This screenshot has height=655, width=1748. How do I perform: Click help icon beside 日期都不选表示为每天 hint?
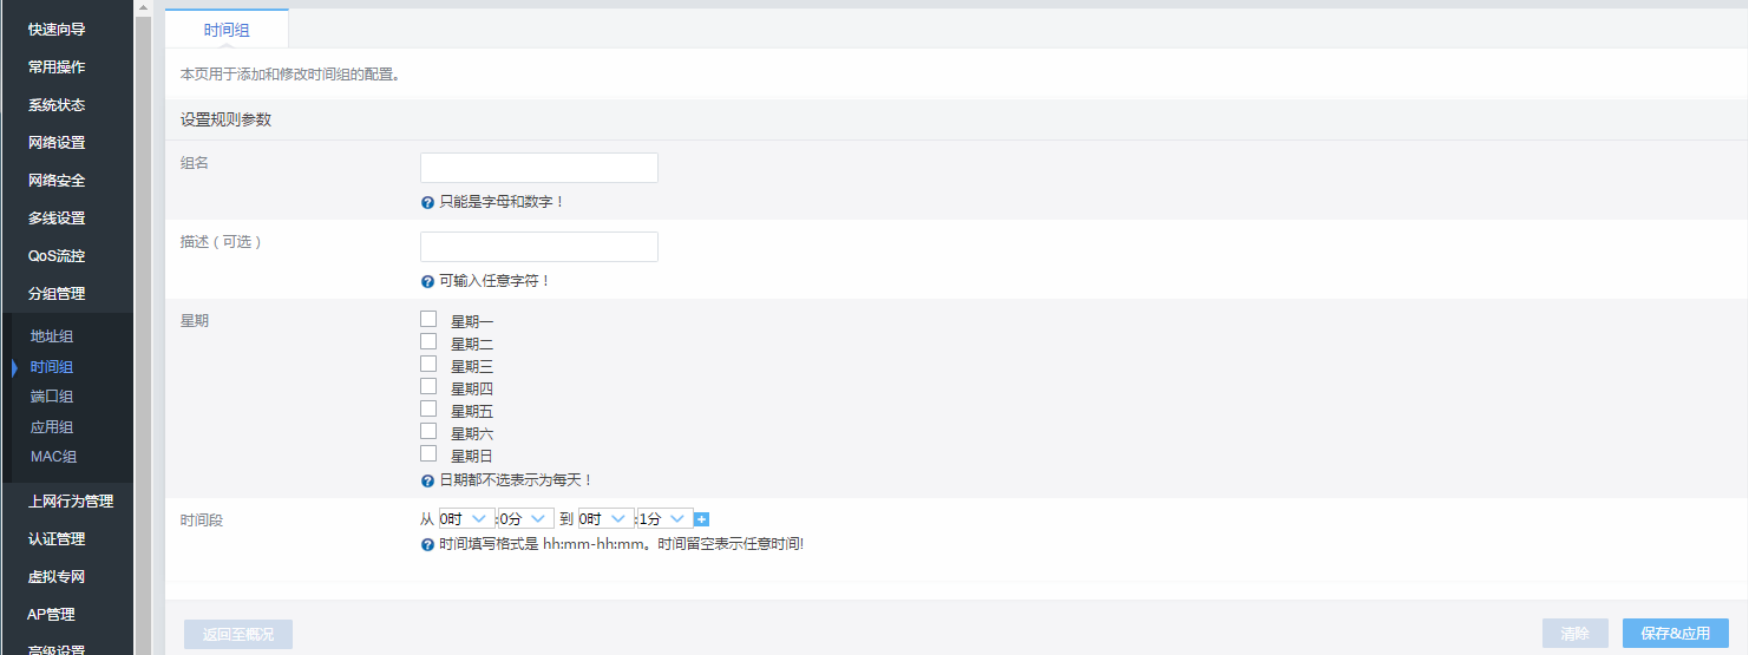[x=427, y=481]
